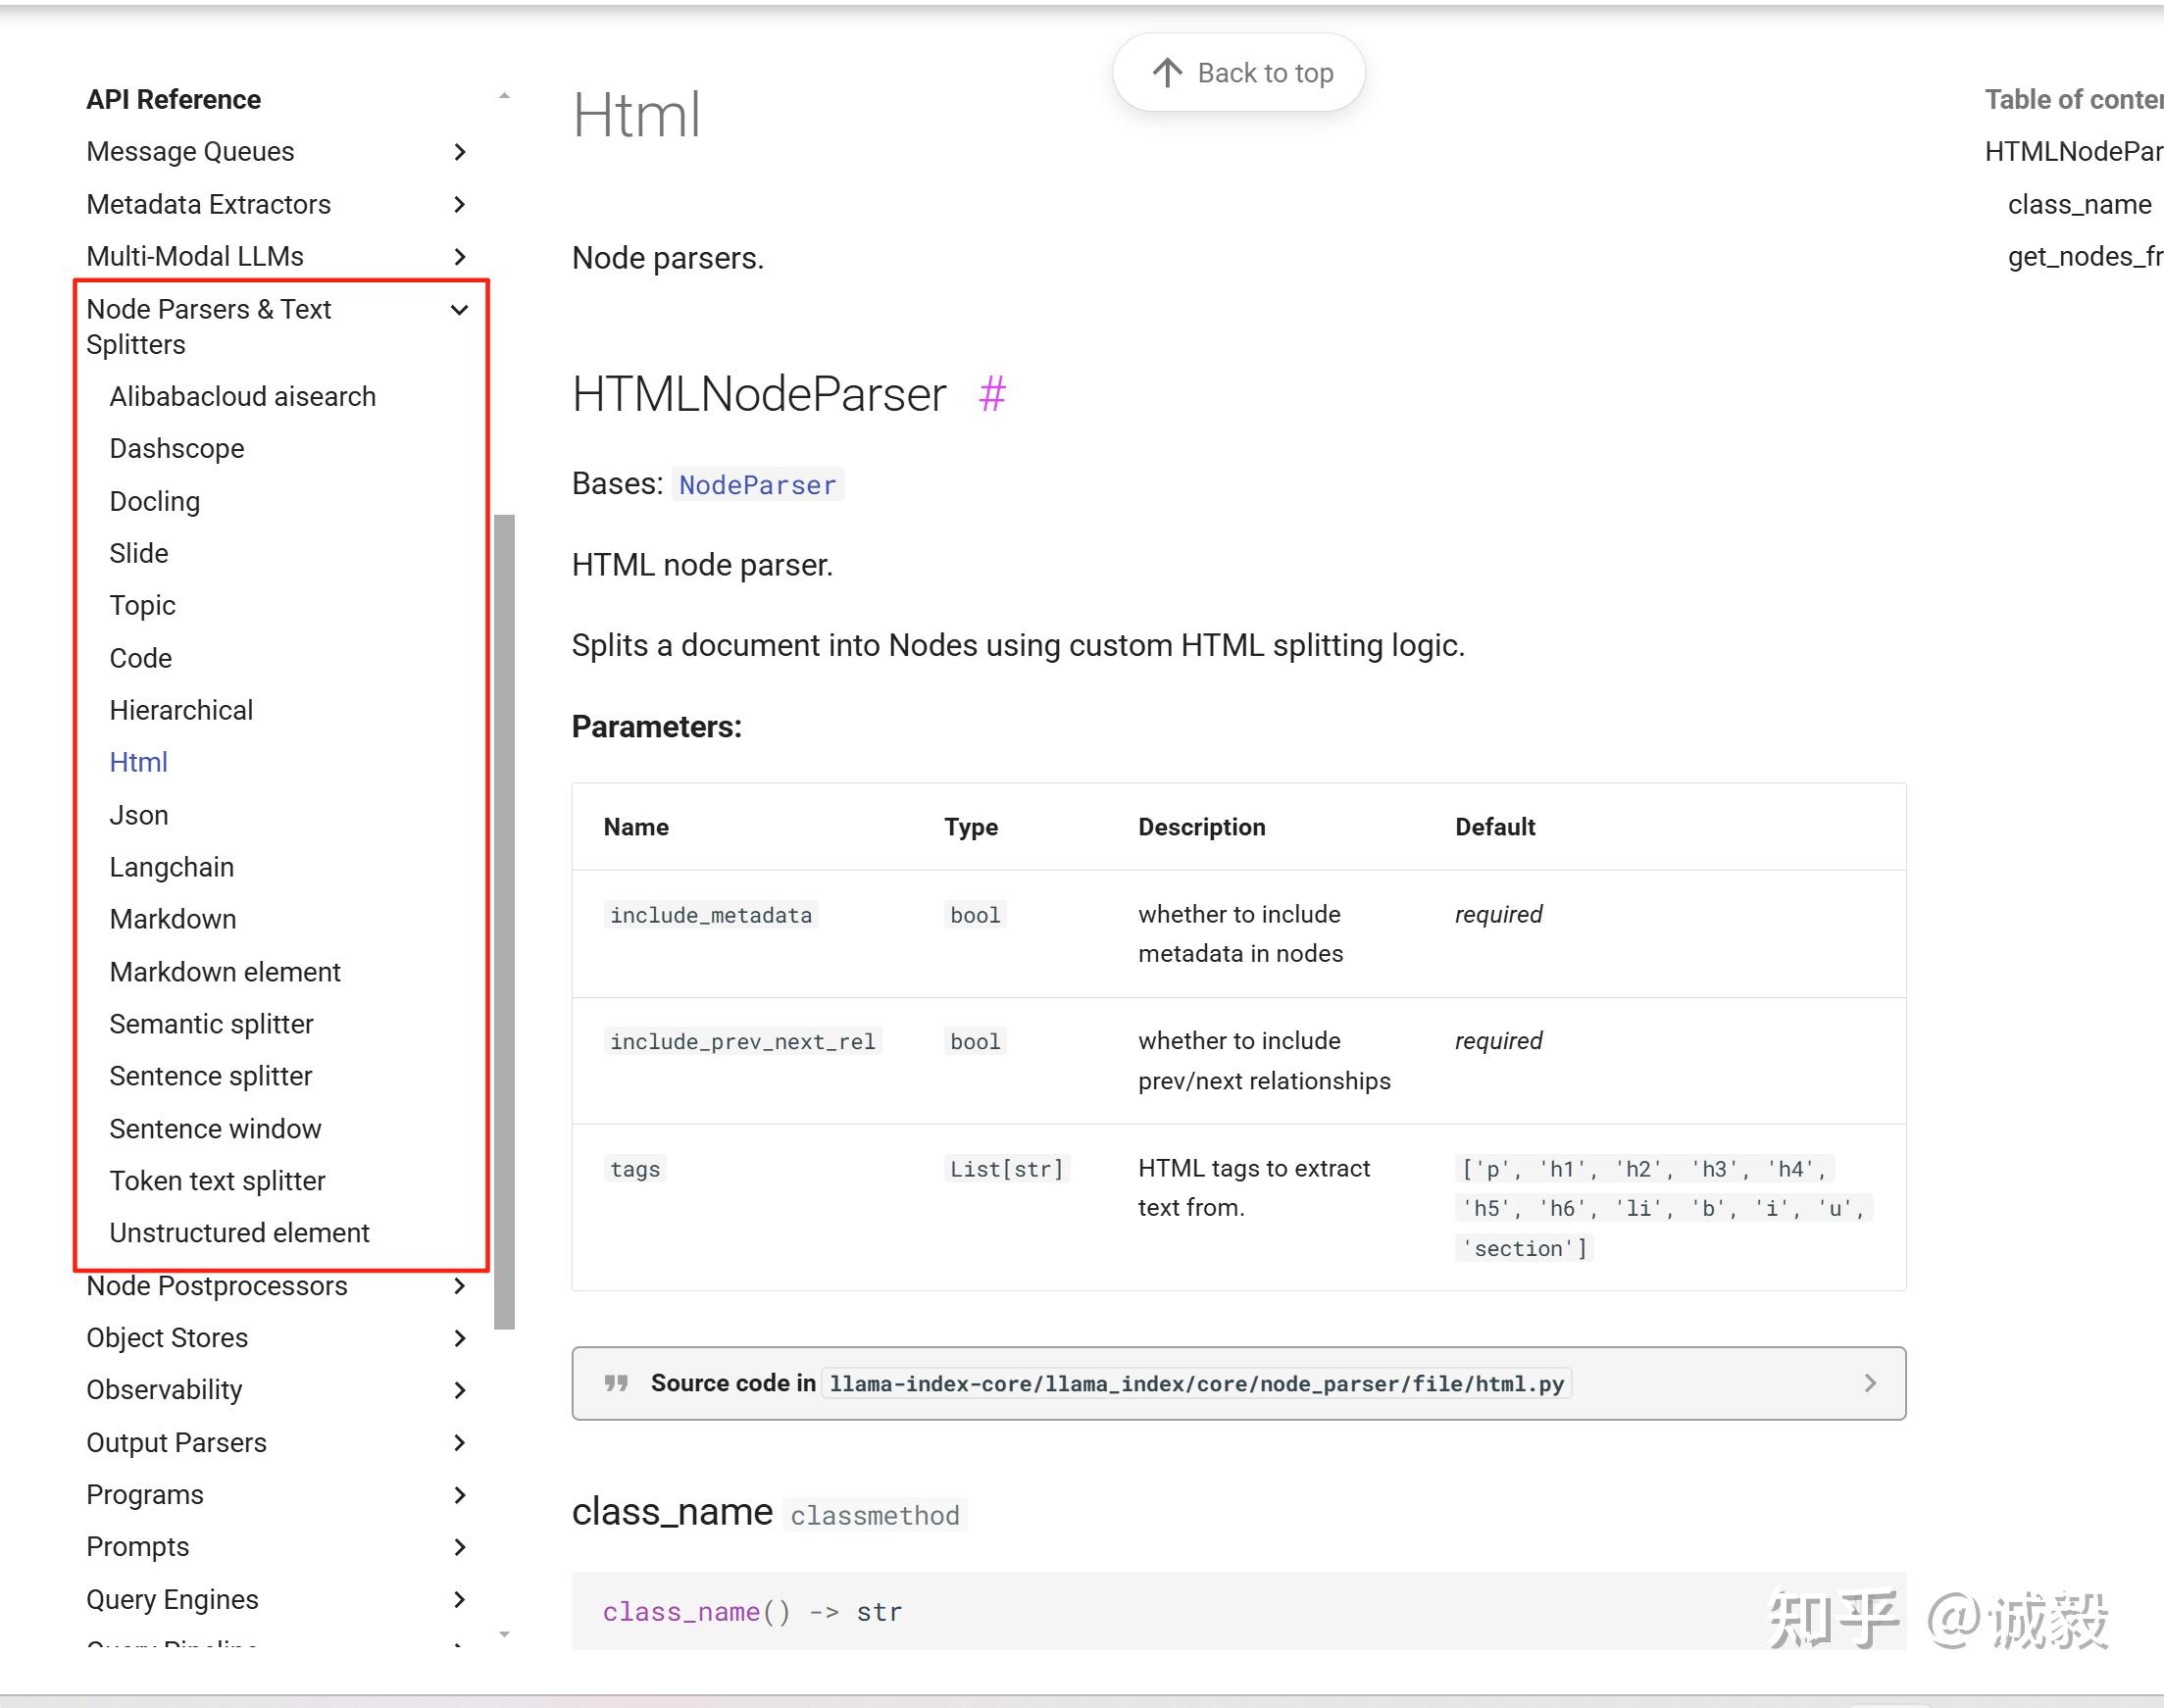
Task: Open class_name in the table of contents
Action: pyautogui.click(x=2079, y=203)
